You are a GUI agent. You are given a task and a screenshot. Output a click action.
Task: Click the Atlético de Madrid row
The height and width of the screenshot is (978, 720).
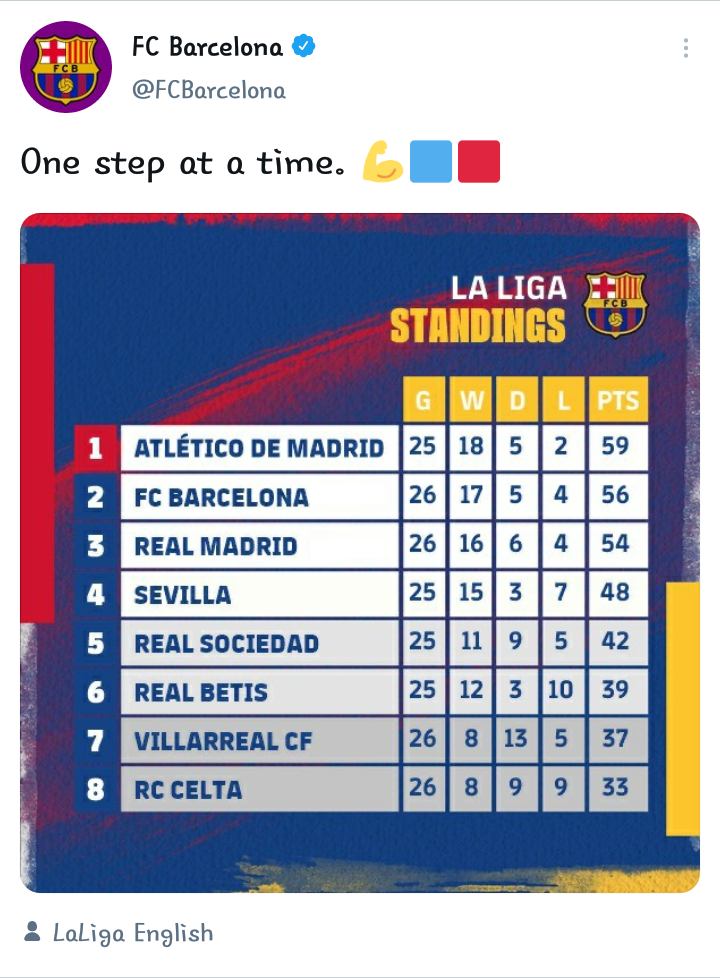(x=361, y=448)
